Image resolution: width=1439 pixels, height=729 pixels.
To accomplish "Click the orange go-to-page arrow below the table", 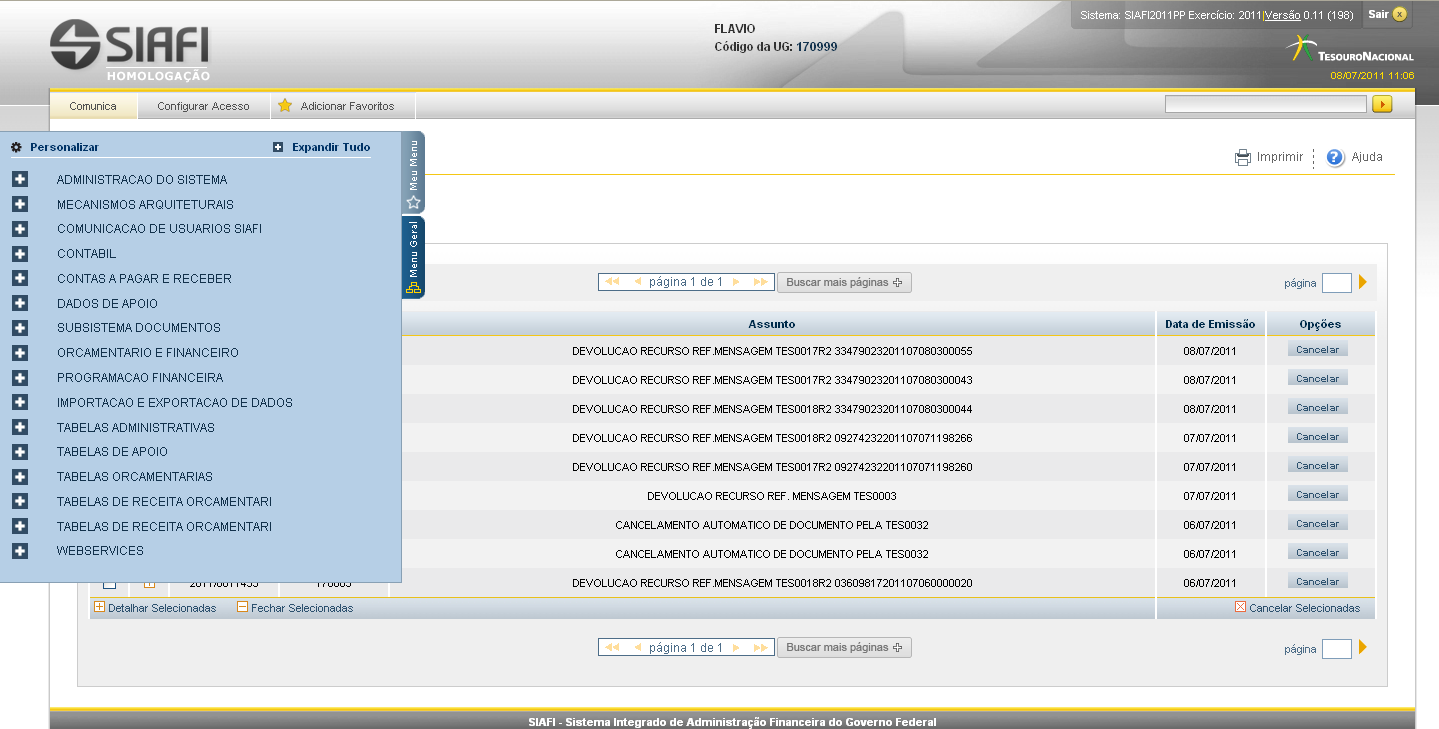I will 1362,647.
